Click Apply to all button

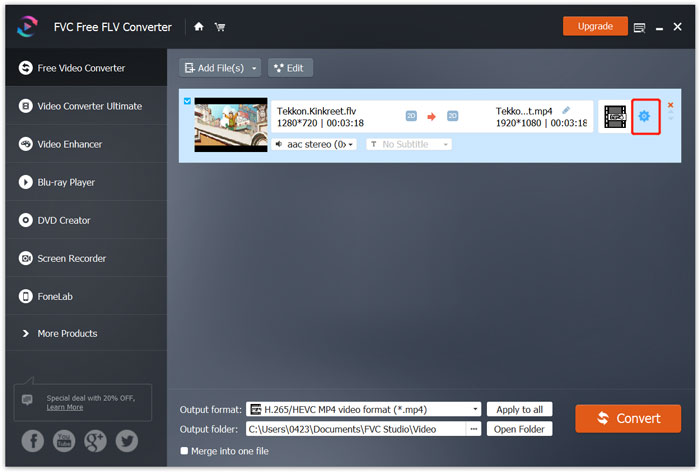[519, 409]
